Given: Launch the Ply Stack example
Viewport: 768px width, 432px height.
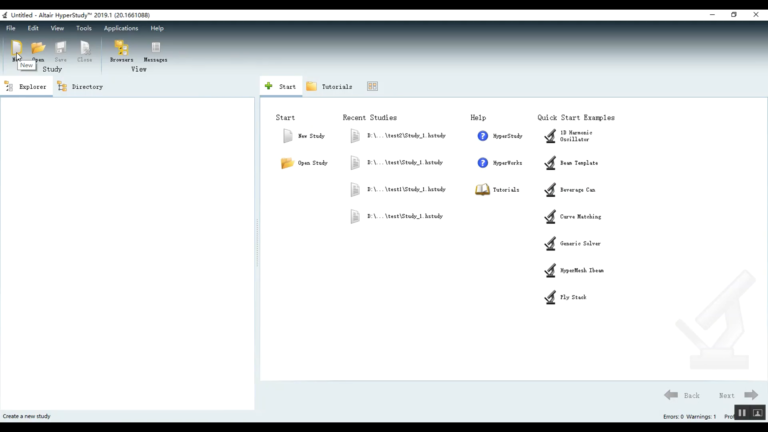Looking at the screenshot, I should pyautogui.click(x=565, y=297).
